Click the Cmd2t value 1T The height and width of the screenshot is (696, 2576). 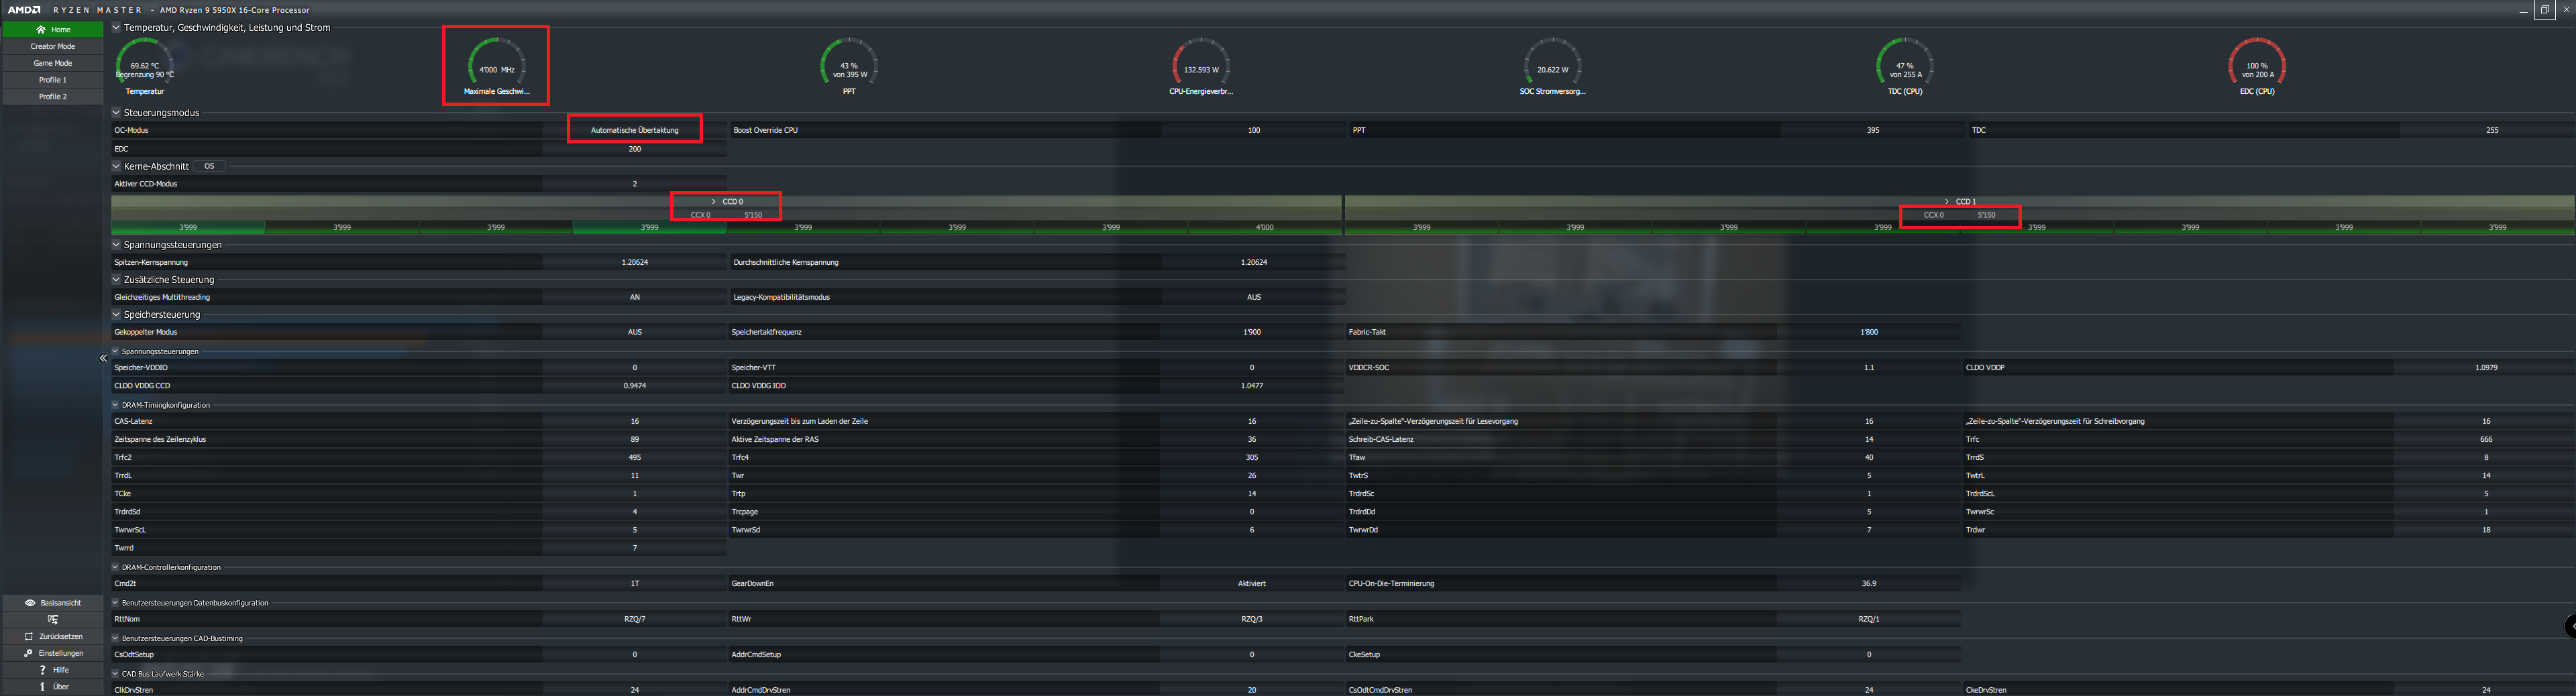point(635,583)
